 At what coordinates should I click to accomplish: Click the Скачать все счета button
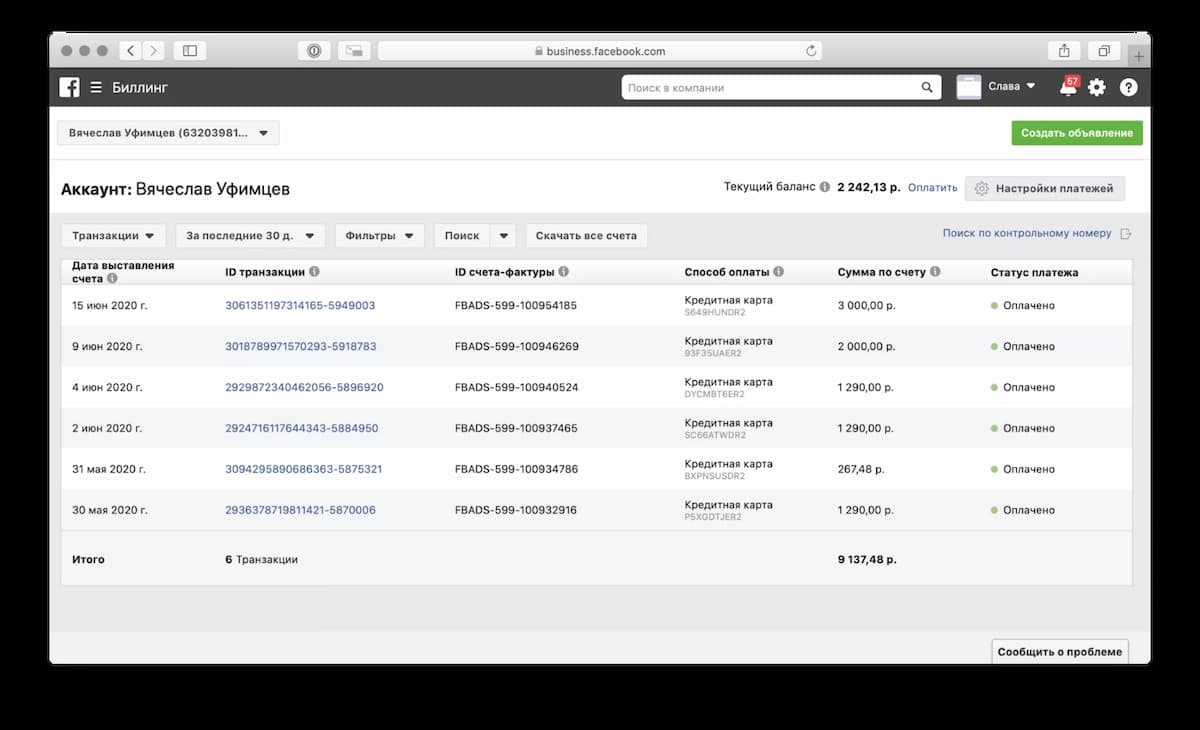tap(586, 236)
